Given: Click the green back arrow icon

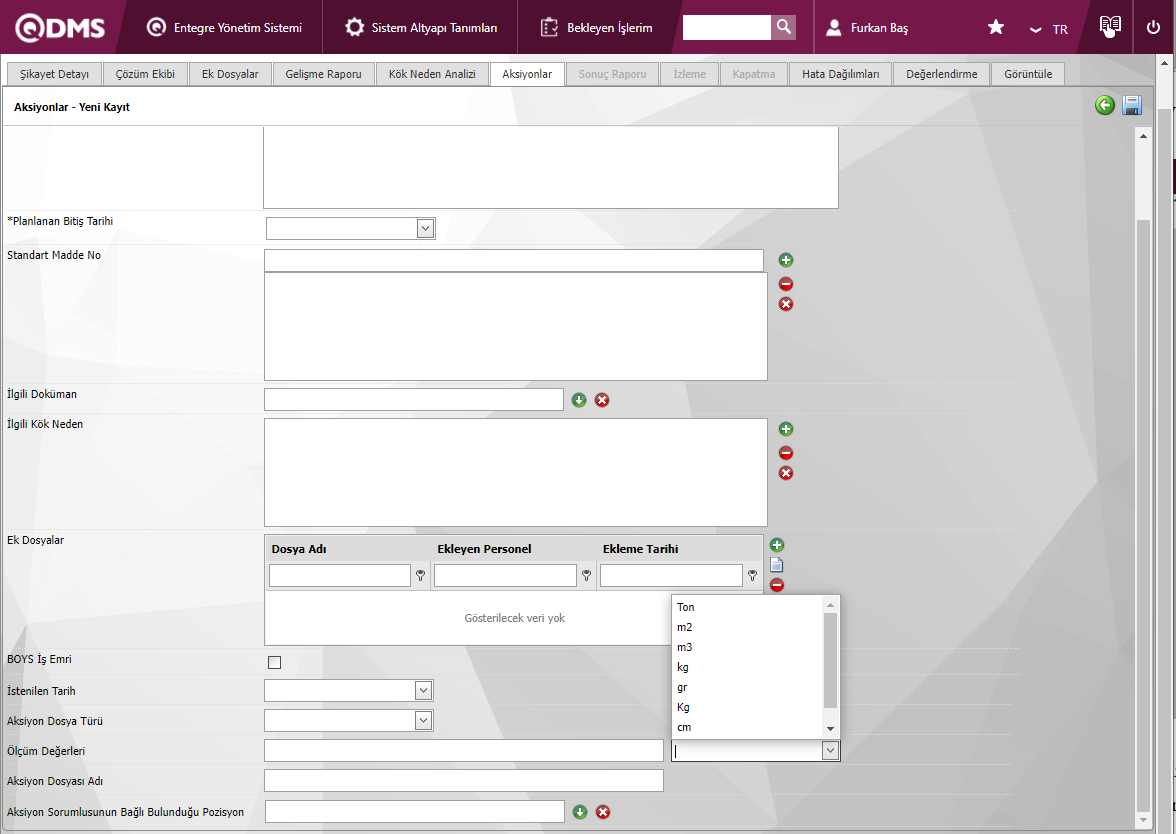Looking at the screenshot, I should (1104, 105).
